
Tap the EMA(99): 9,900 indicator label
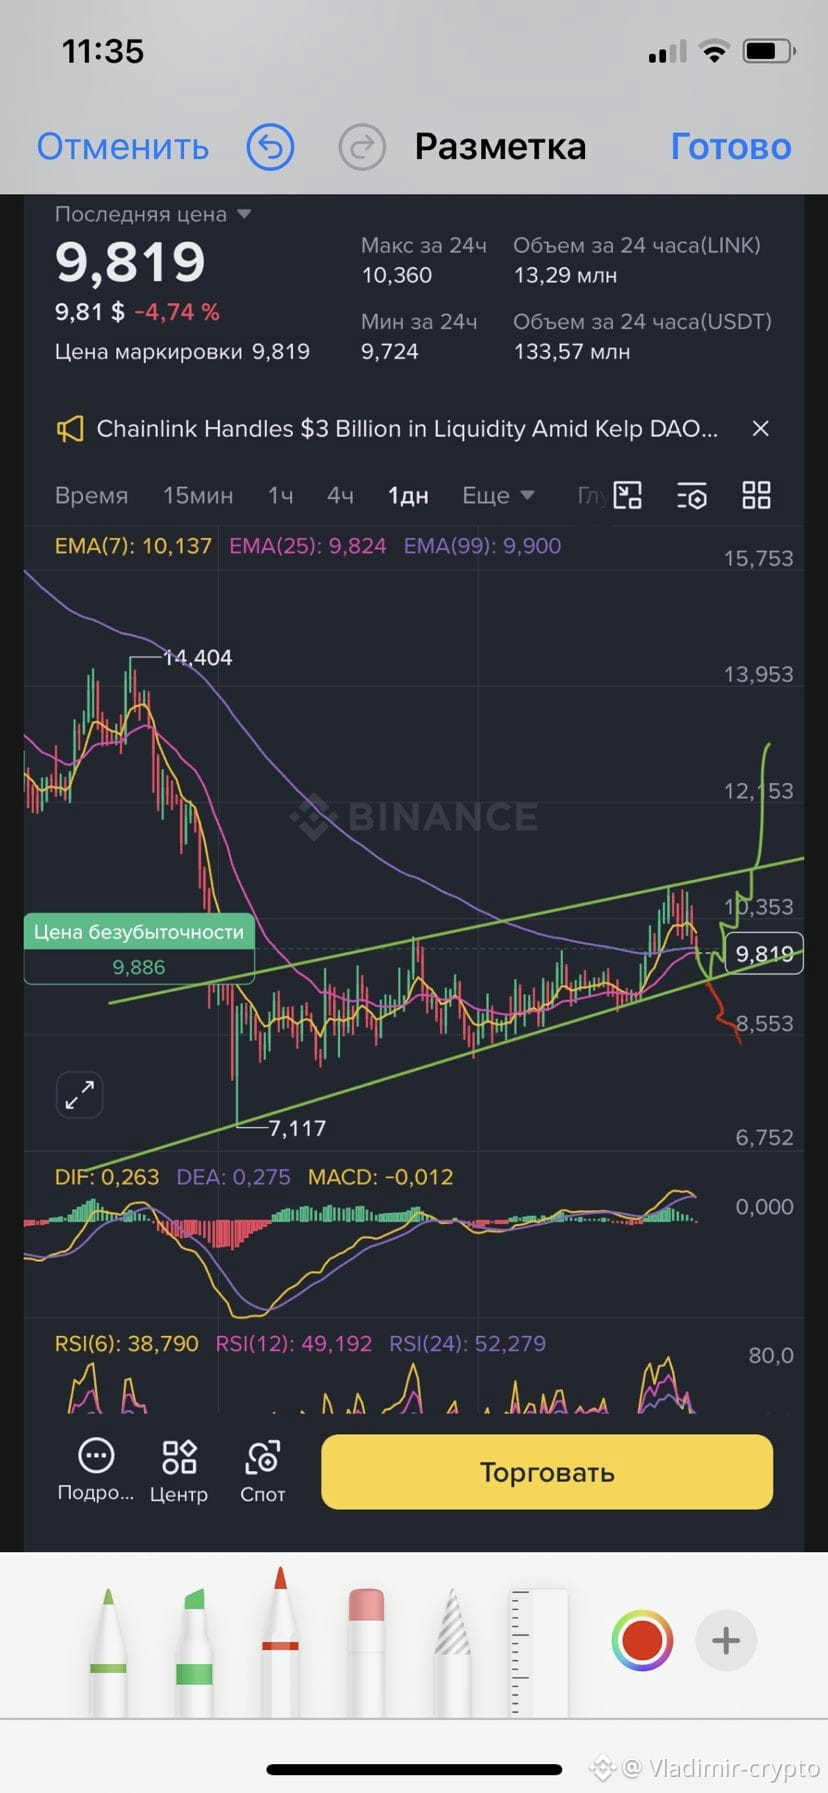coord(482,546)
